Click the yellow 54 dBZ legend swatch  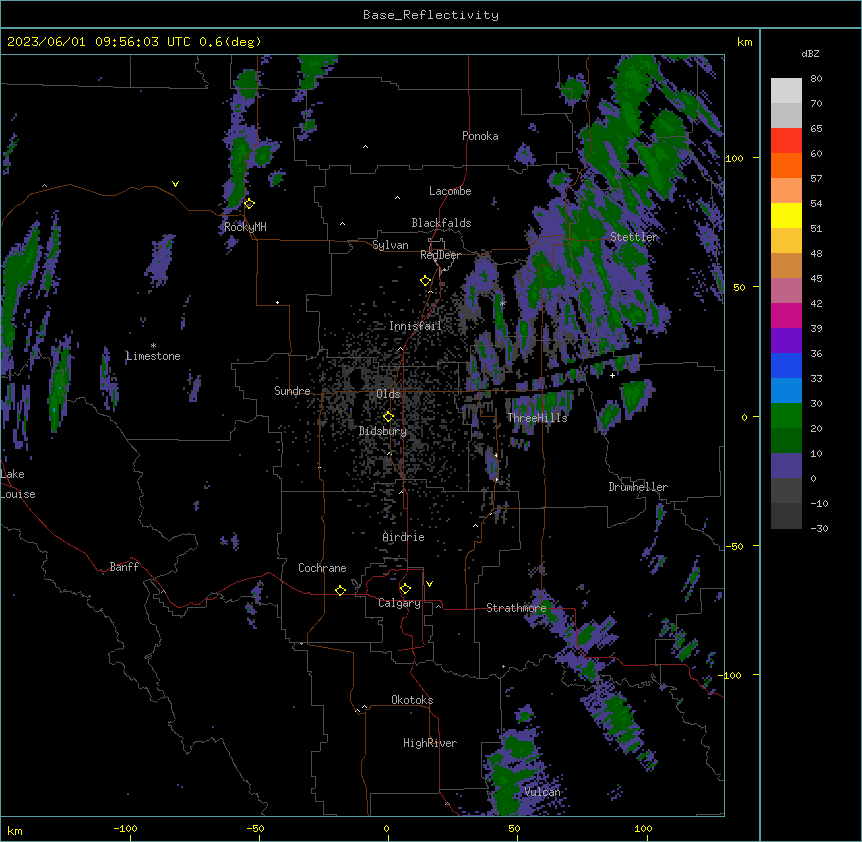coord(786,215)
